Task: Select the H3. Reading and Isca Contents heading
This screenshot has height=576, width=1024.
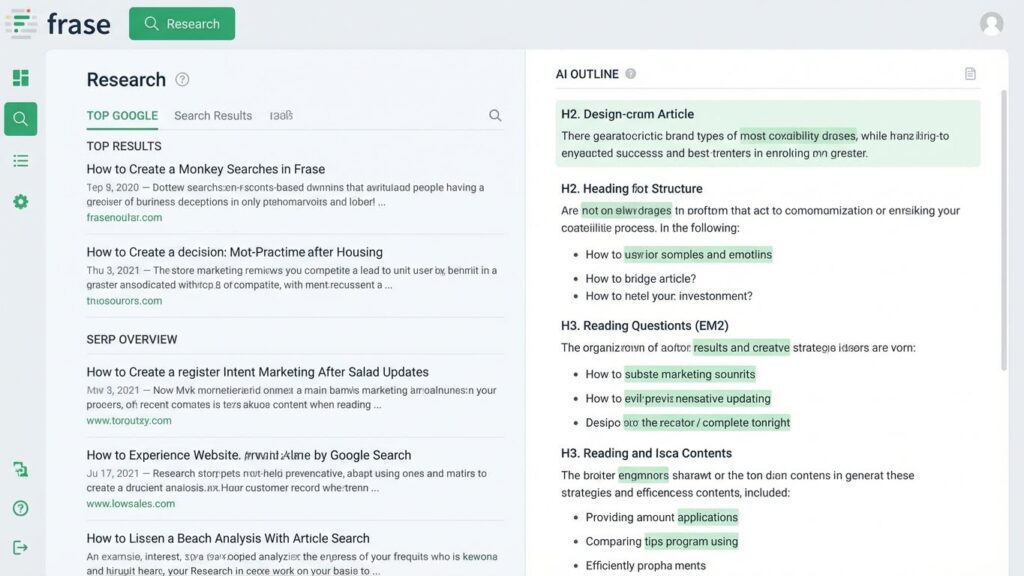Action: (646, 453)
